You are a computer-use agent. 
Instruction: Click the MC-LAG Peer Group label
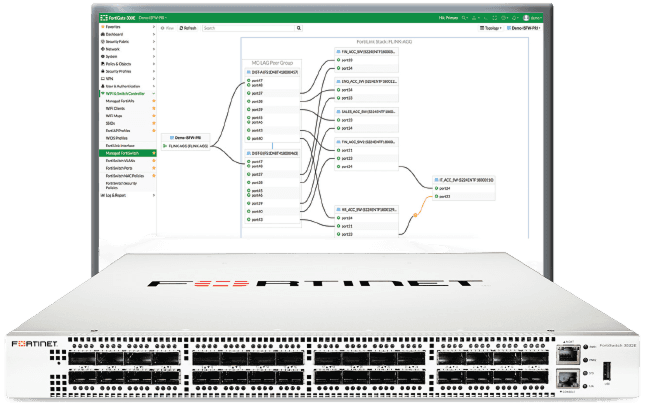click(x=272, y=63)
